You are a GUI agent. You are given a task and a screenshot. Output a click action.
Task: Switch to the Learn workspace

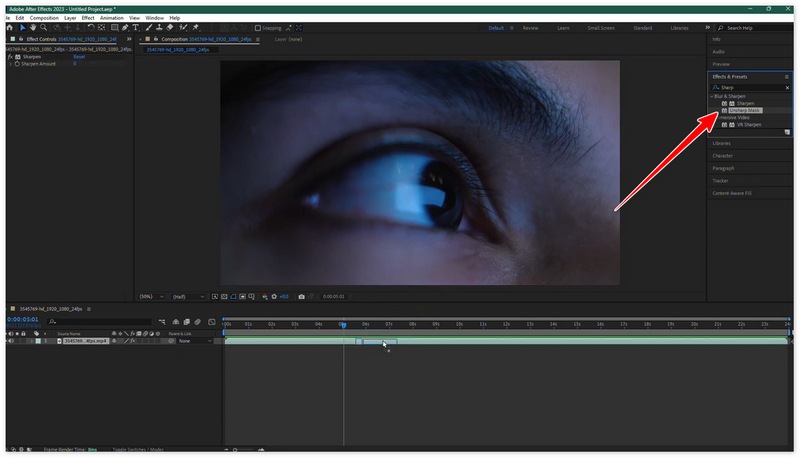click(565, 28)
